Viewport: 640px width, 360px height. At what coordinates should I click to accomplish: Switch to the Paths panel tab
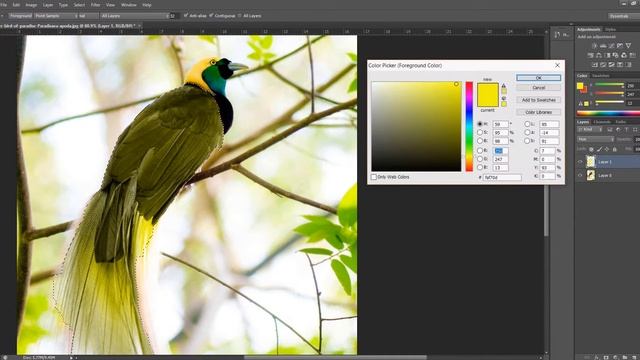(x=621, y=122)
